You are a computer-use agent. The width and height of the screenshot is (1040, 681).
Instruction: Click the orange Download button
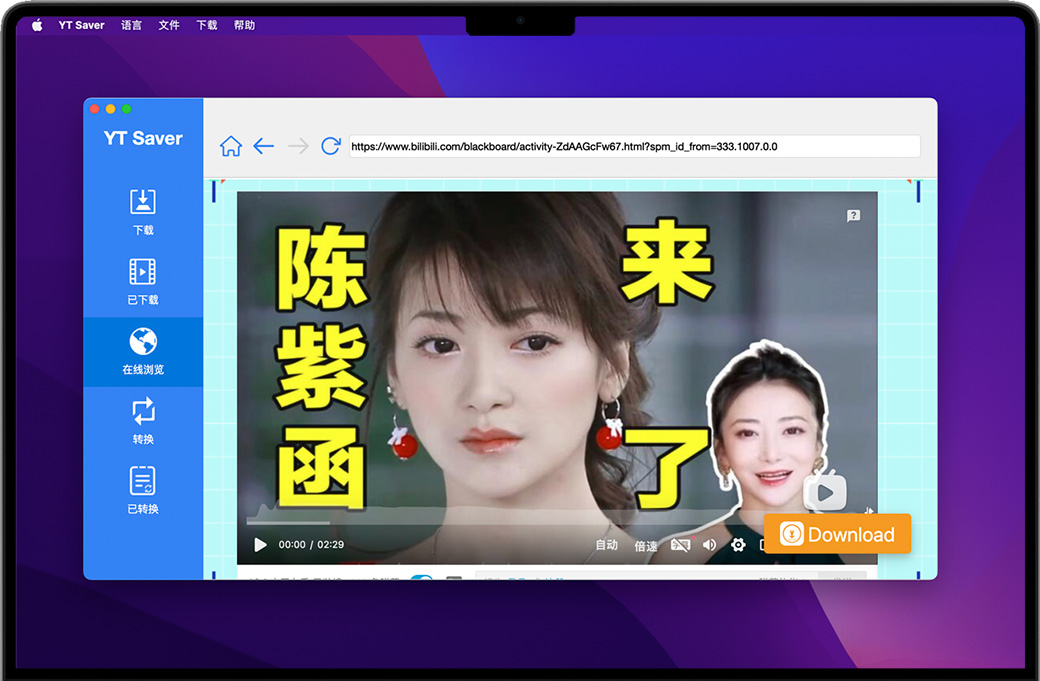(837, 534)
